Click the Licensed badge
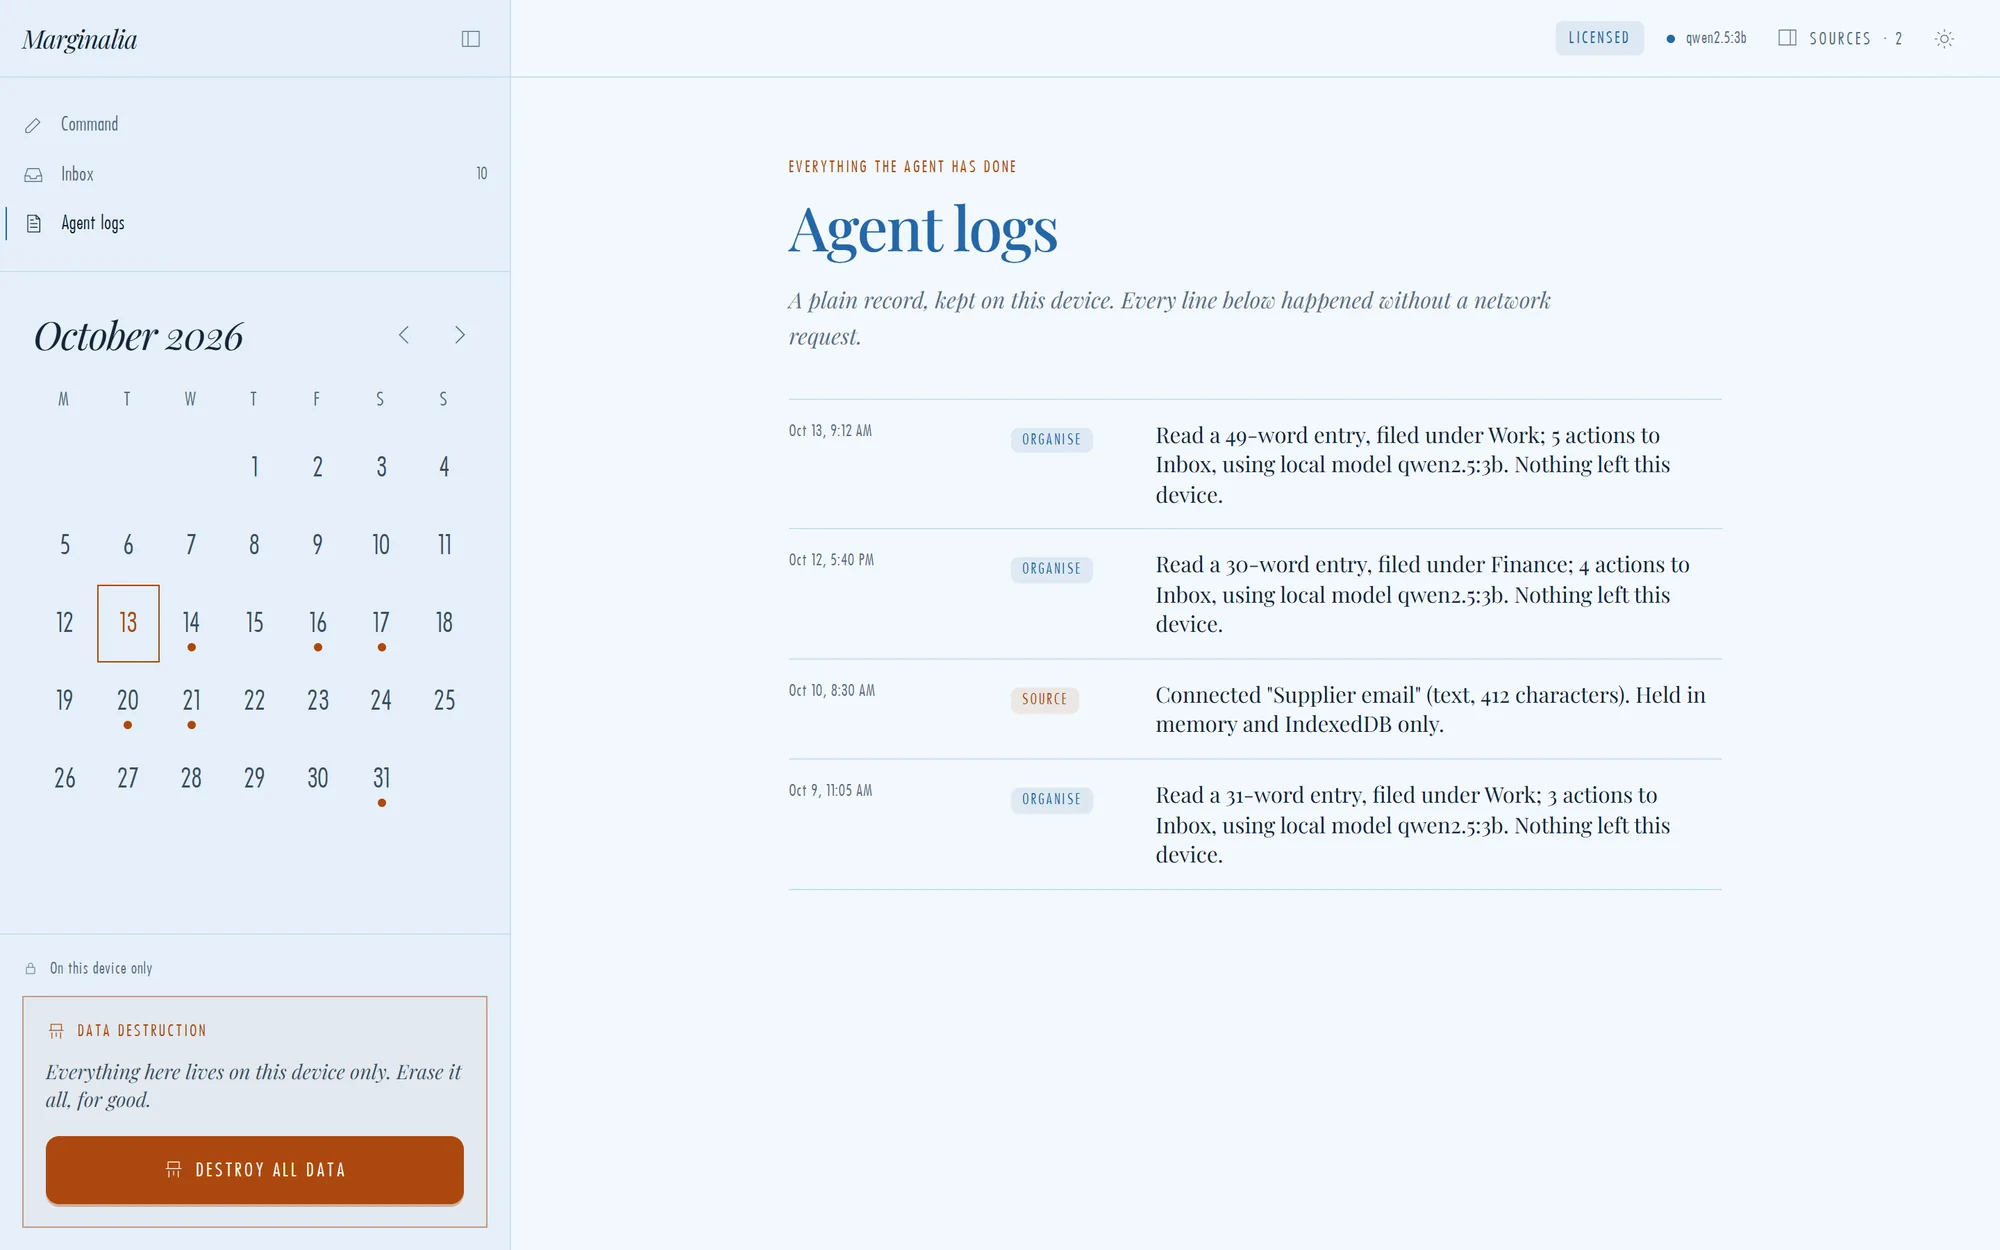This screenshot has width=2000, height=1250. click(1599, 38)
